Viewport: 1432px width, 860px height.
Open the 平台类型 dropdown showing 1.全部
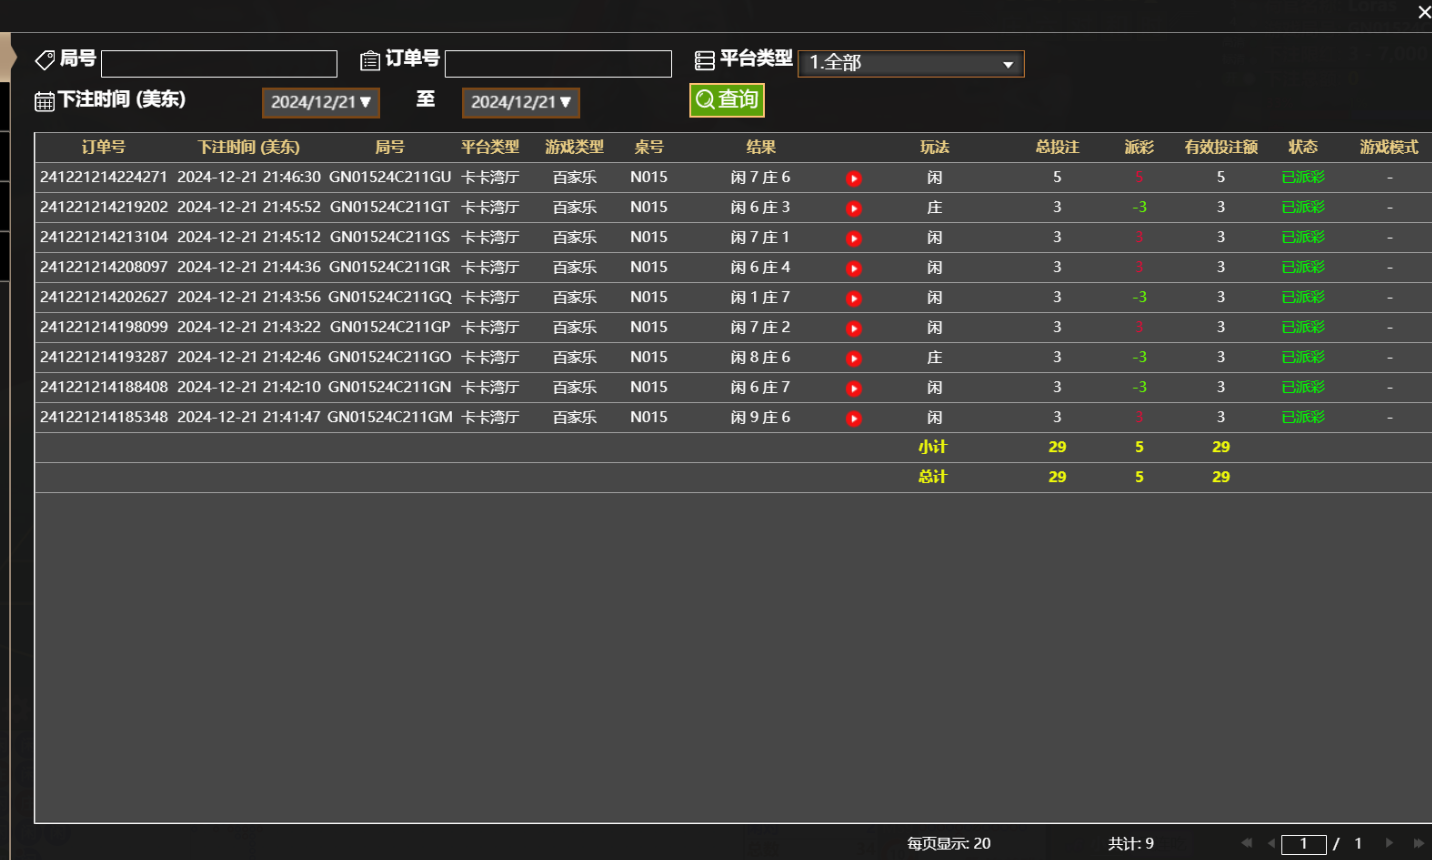[910, 63]
